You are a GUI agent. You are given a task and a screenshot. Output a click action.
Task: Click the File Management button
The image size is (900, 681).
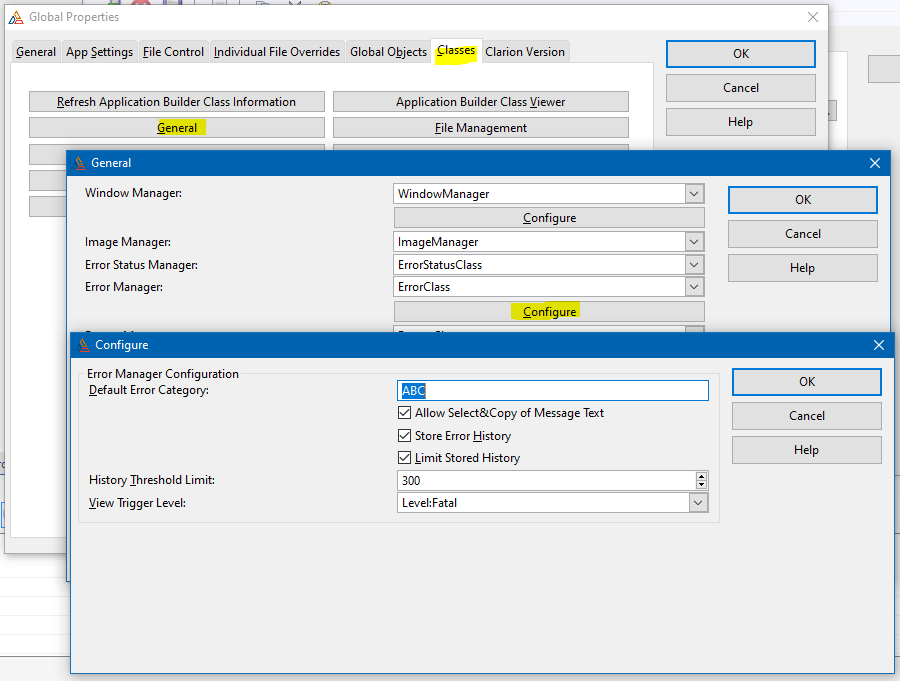pos(481,128)
